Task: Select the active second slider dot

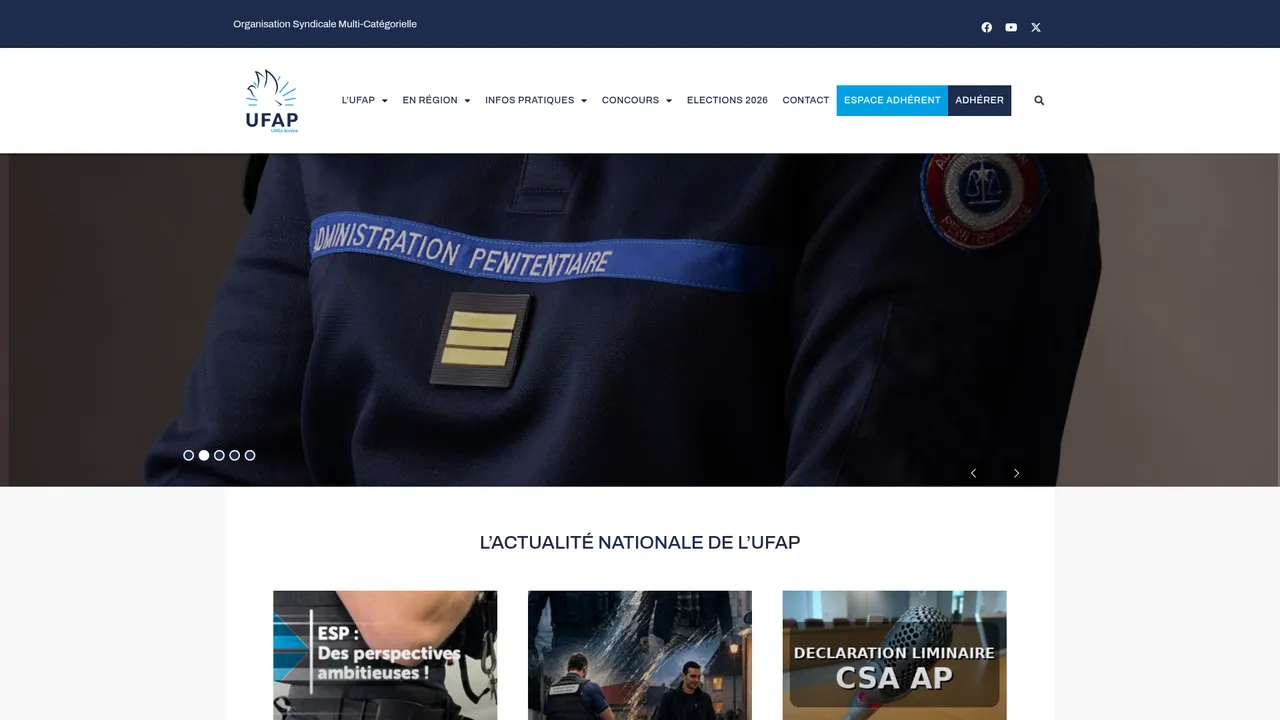Action: 204,455
